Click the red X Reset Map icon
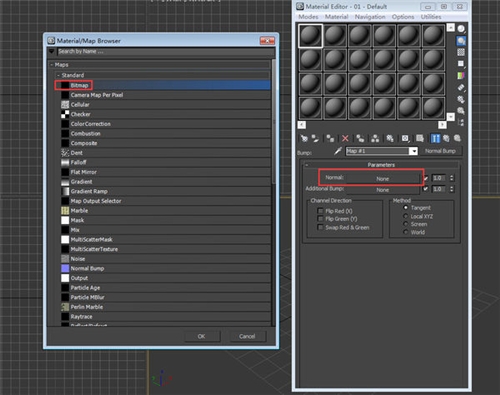500x395 pixels. pyautogui.click(x=345, y=138)
